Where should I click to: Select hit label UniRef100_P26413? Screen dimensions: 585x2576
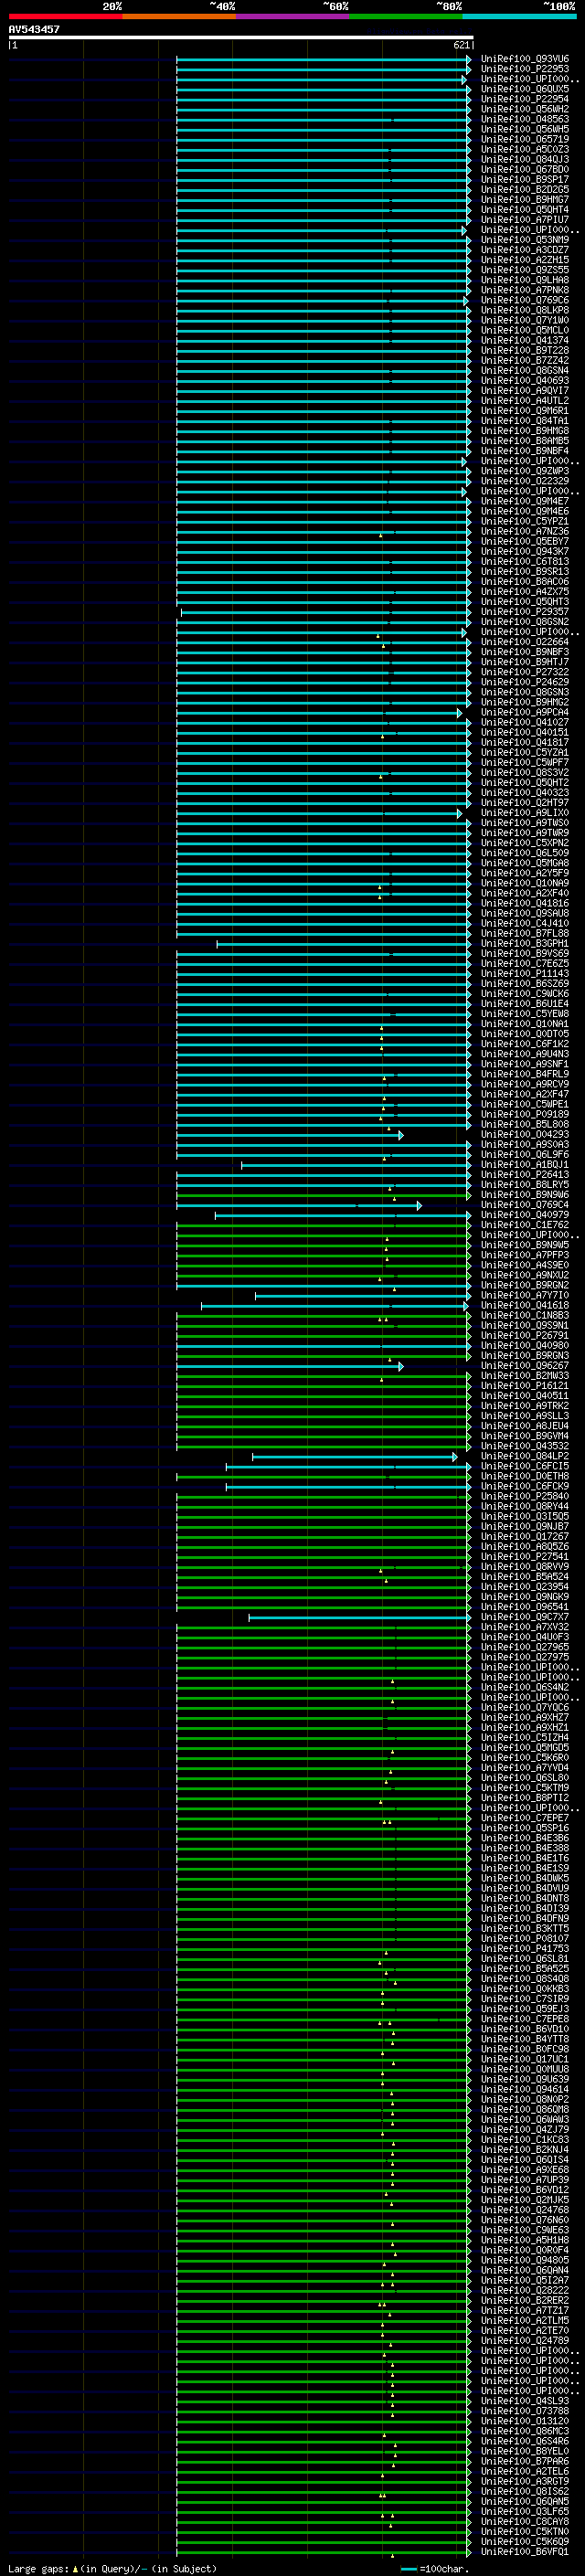point(525,1175)
